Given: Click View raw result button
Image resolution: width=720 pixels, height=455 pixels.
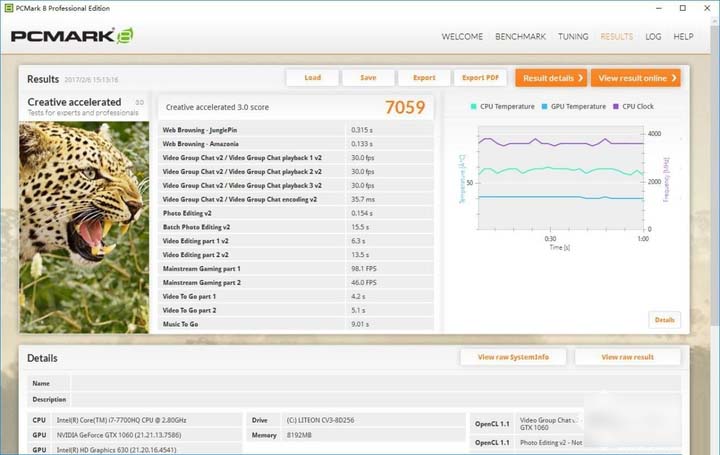Looking at the screenshot, I should (627, 357).
